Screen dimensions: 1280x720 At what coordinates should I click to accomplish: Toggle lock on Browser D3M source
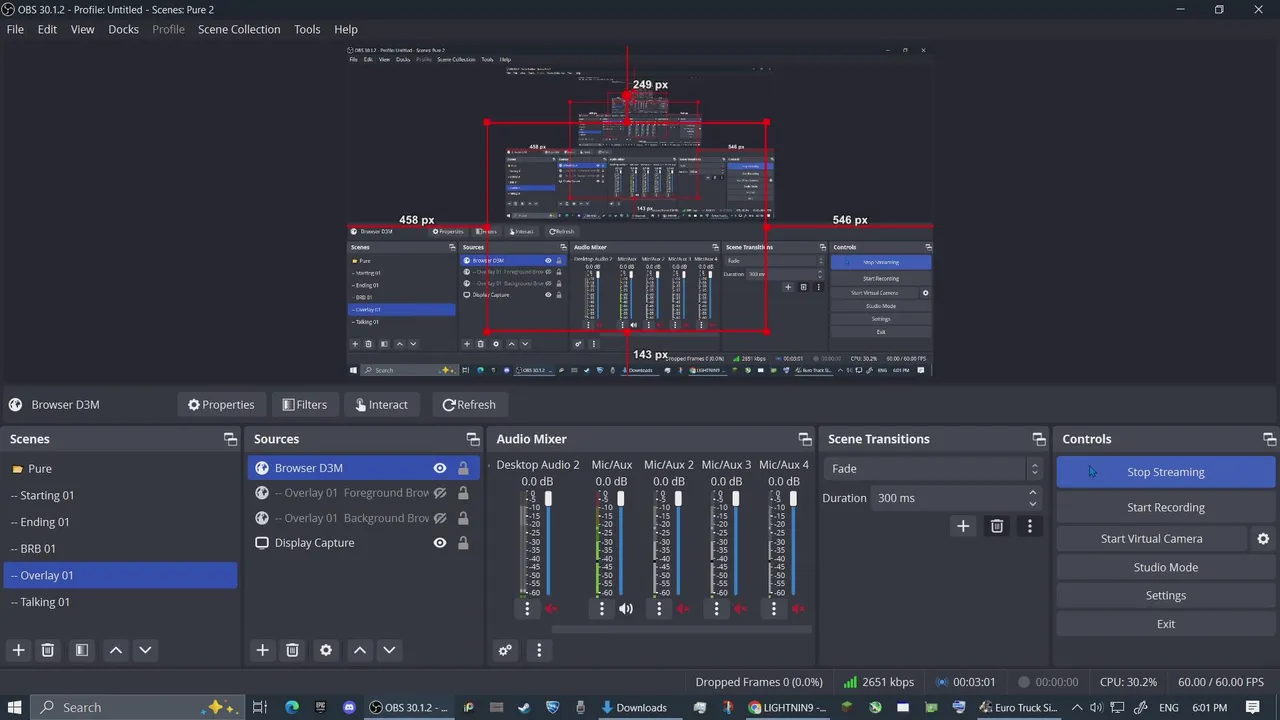coord(463,468)
